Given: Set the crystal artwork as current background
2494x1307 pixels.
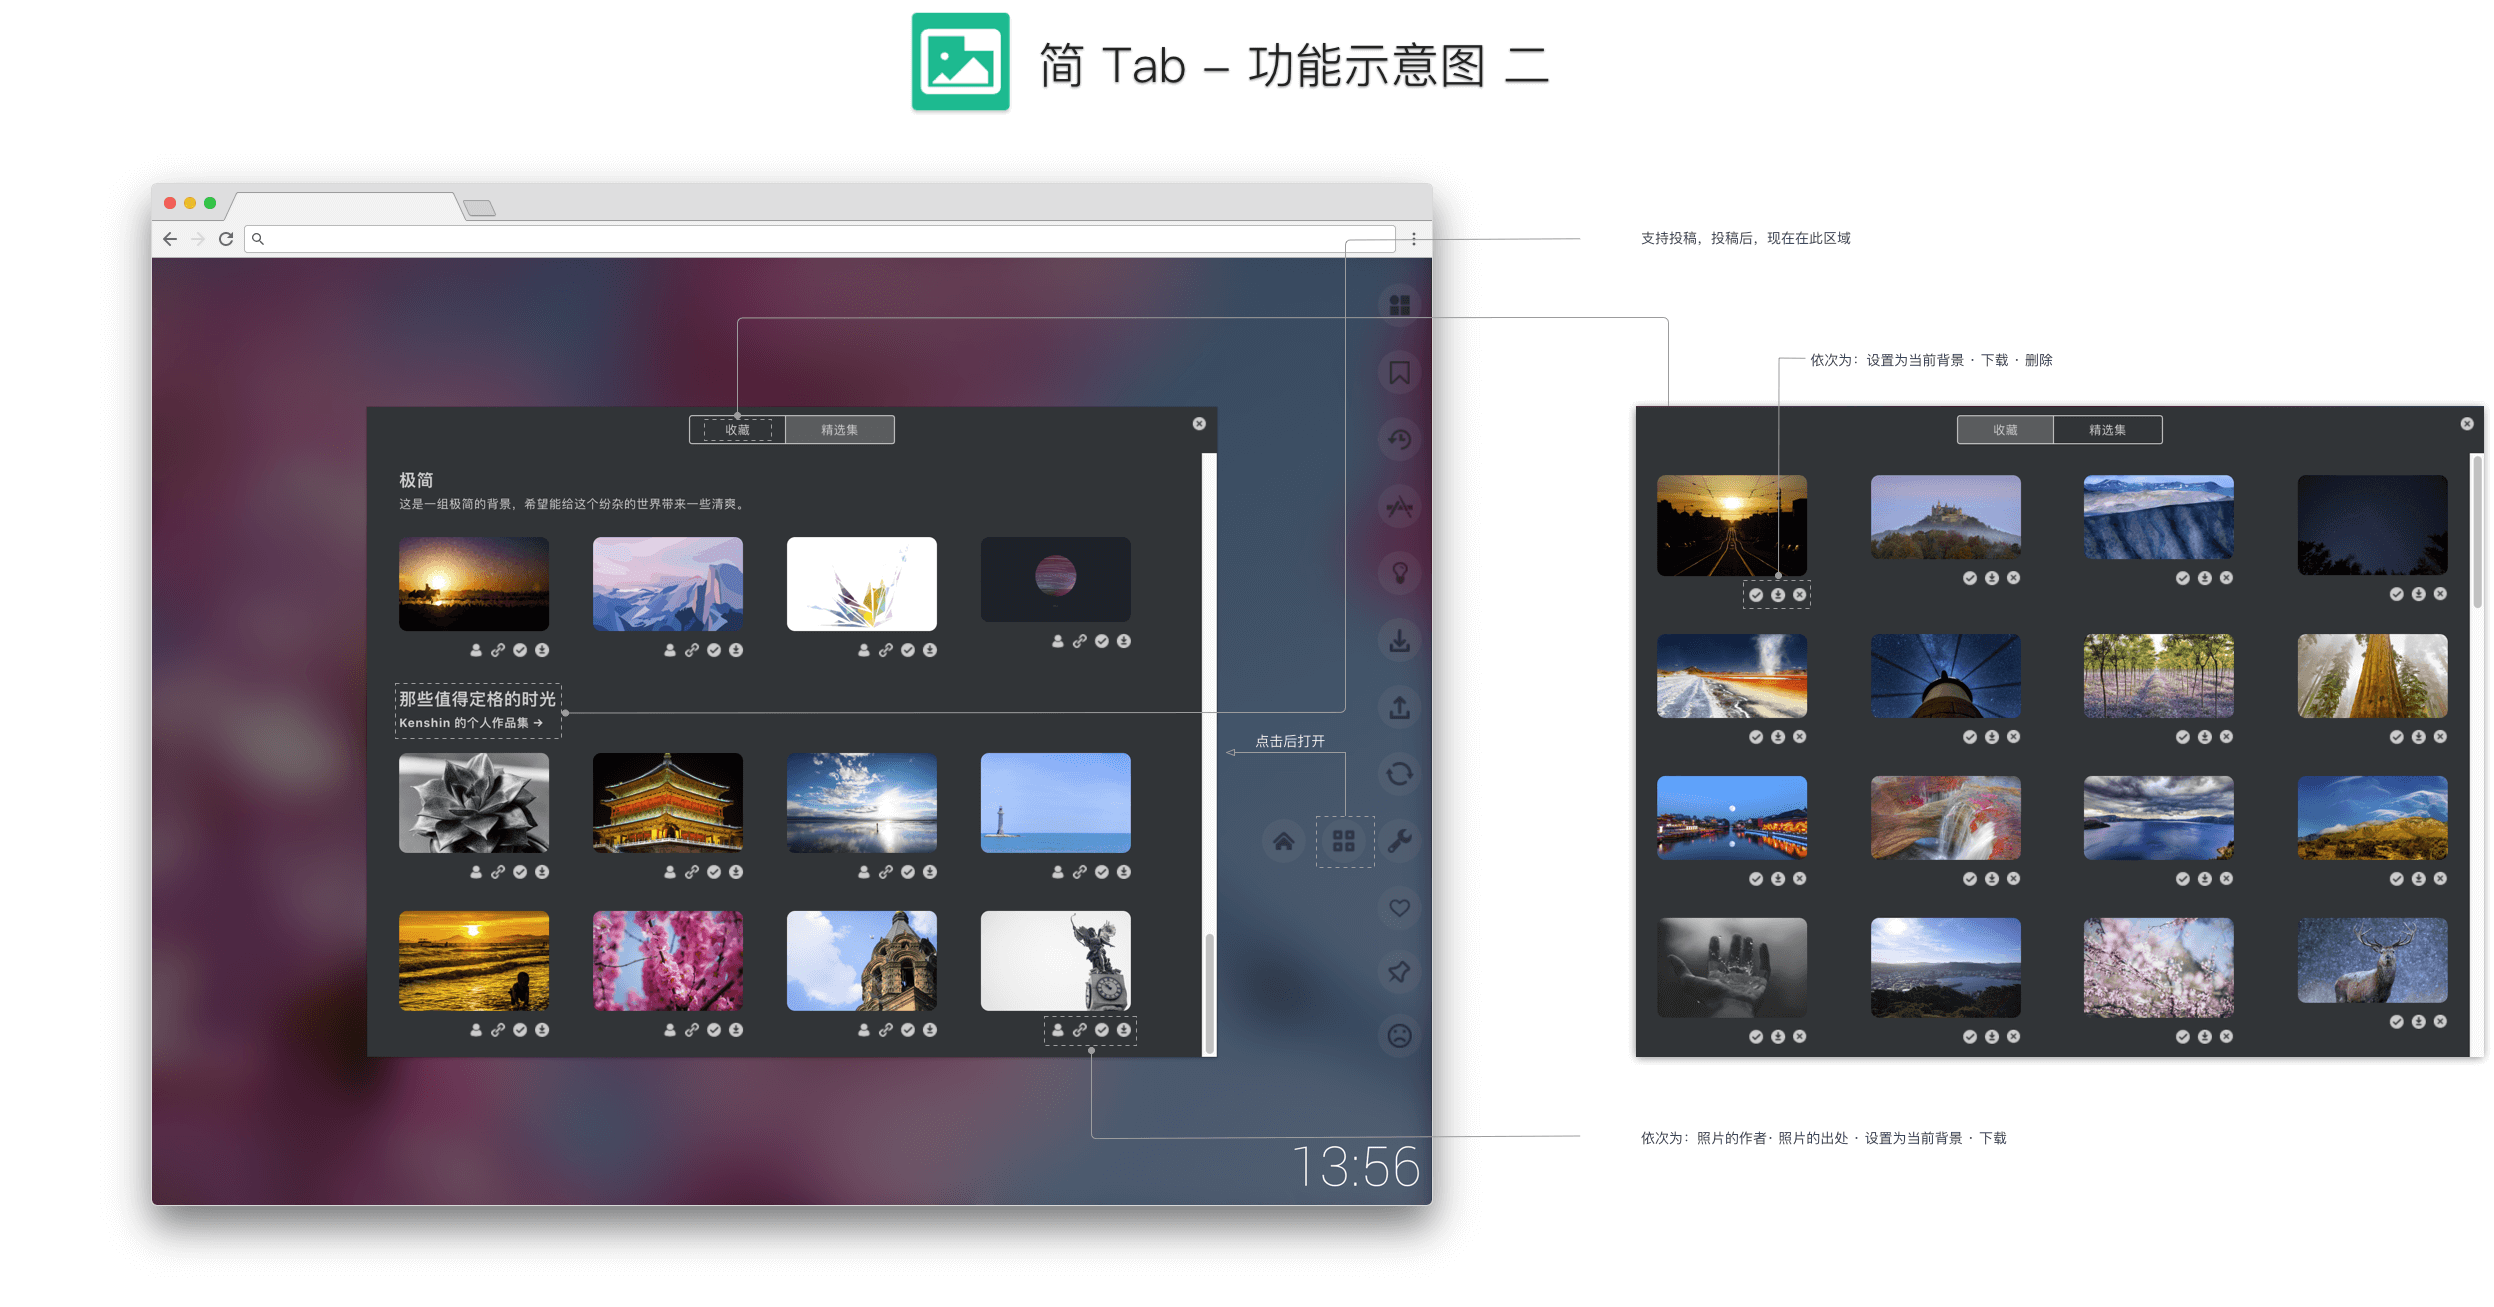Looking at the screenshot, I should 908,650.
